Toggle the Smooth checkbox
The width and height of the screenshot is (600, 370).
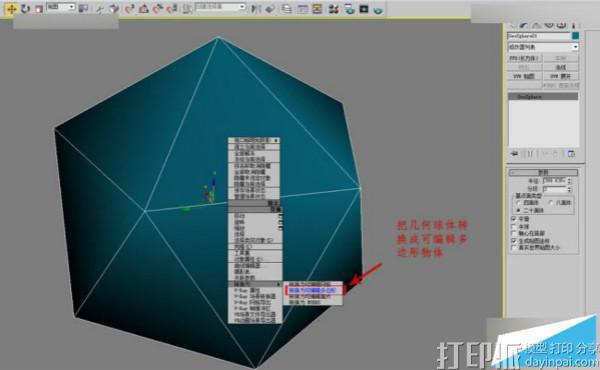tap(514, 219)
